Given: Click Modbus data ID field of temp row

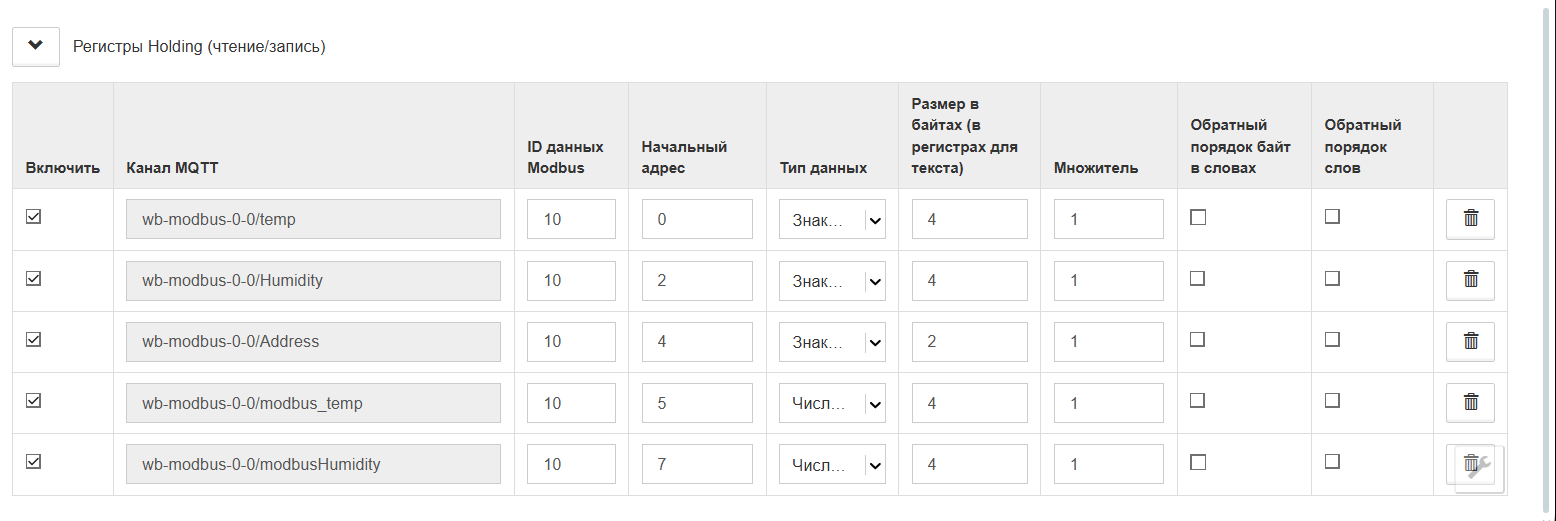Looking at the screenshot, I should (x=571, y=220).
